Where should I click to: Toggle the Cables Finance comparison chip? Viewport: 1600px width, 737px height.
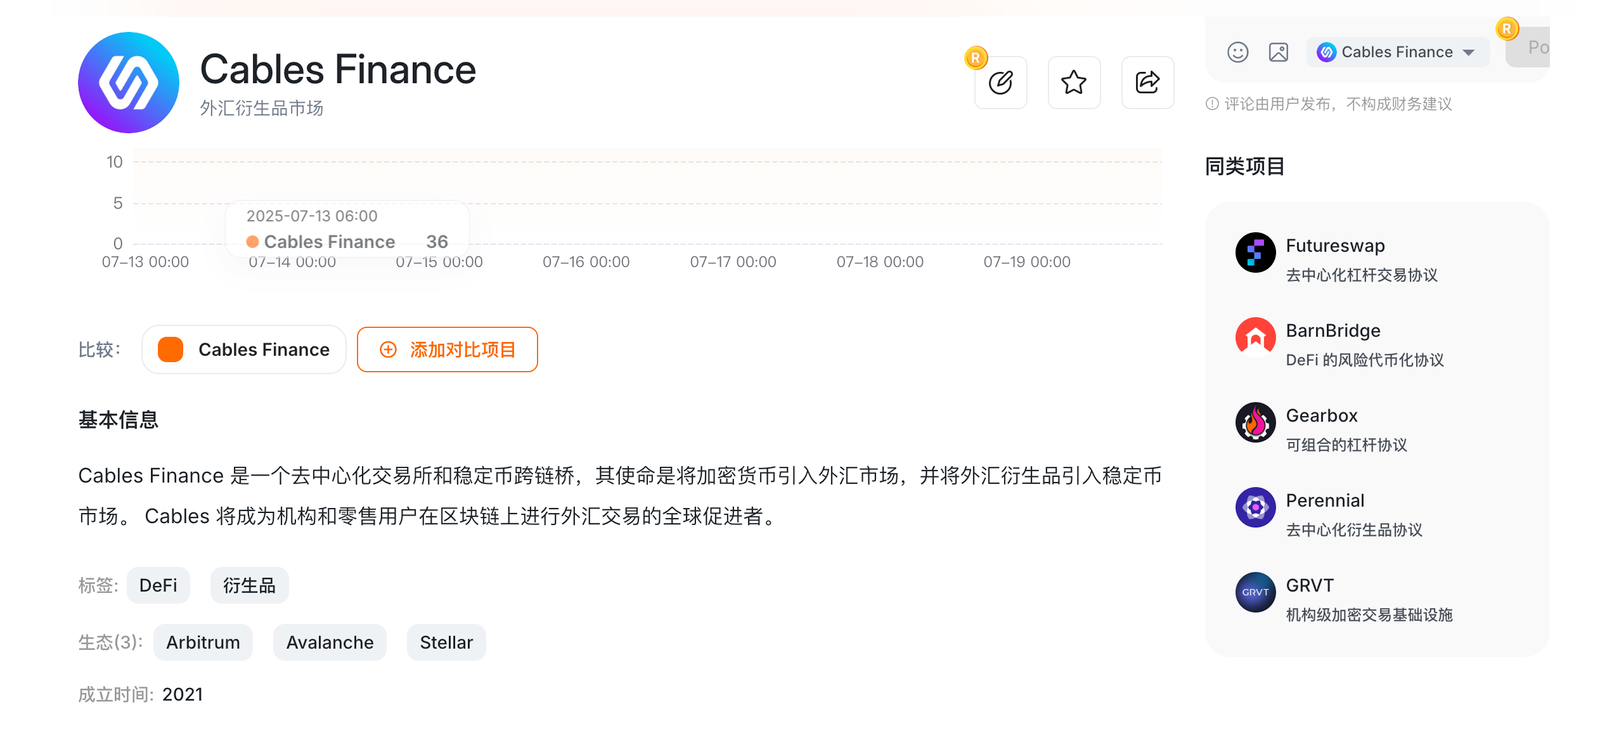click(244, 350)
